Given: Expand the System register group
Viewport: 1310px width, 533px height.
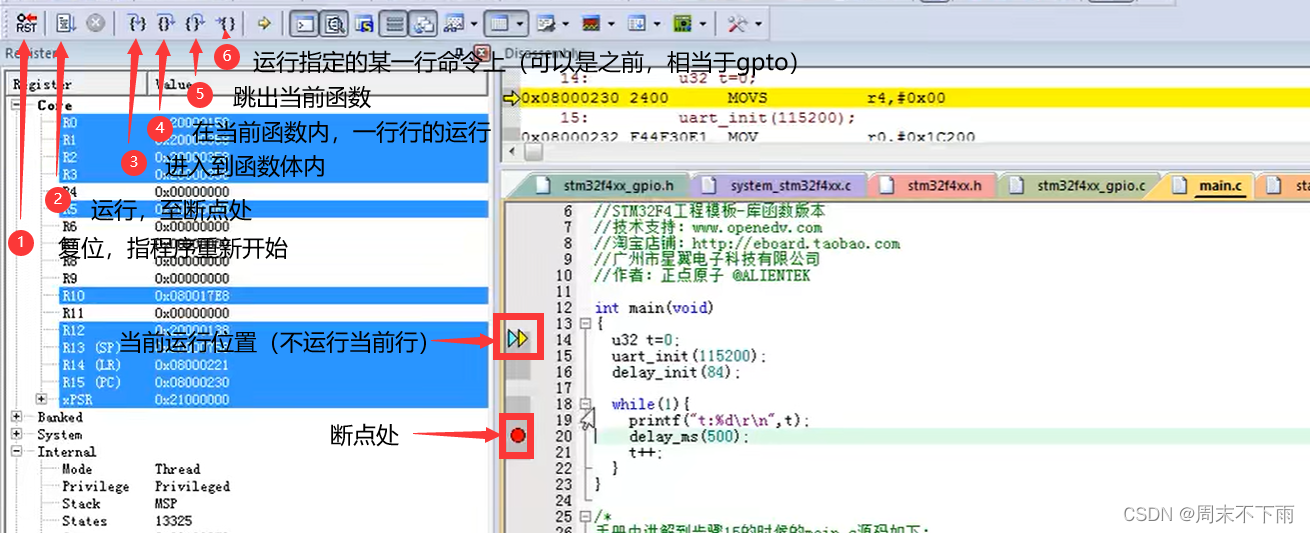Looking at the screenshot, I should point(17,434).
